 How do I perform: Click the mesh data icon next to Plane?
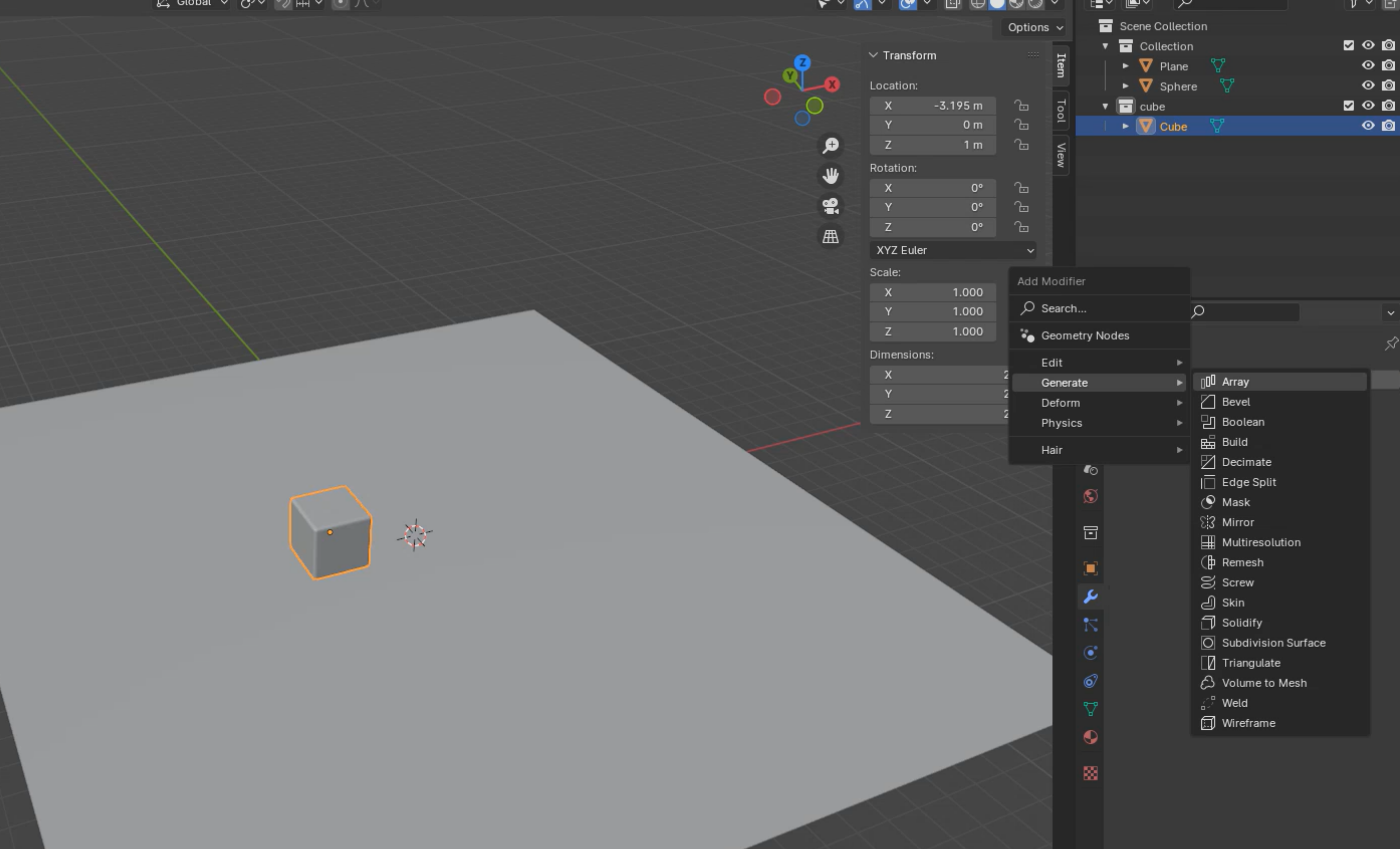tap(1218, 66)
